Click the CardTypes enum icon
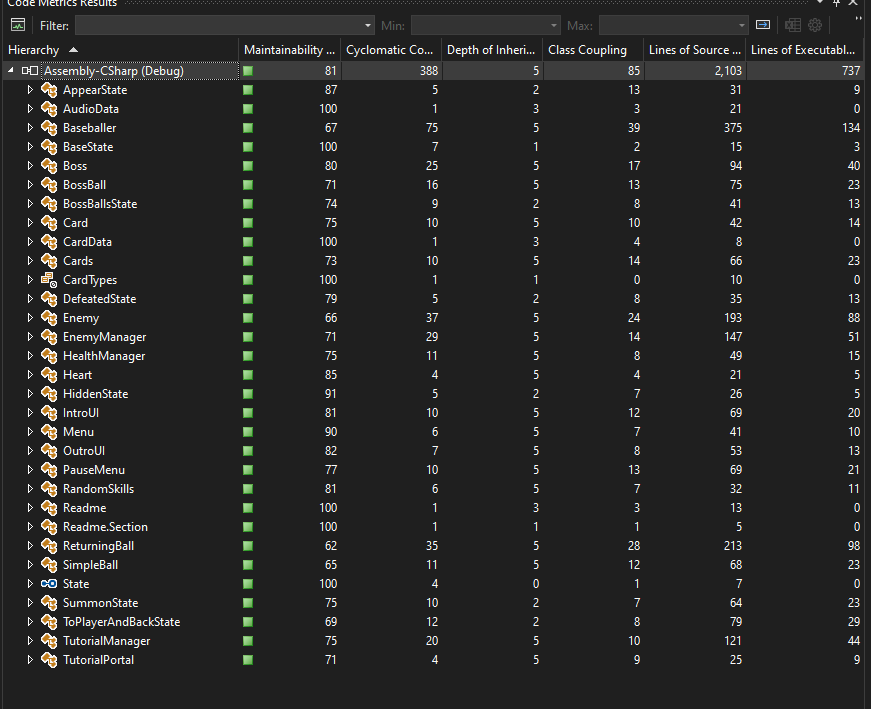The height and width of the screenshot is (709, 871). coord(49,279)
